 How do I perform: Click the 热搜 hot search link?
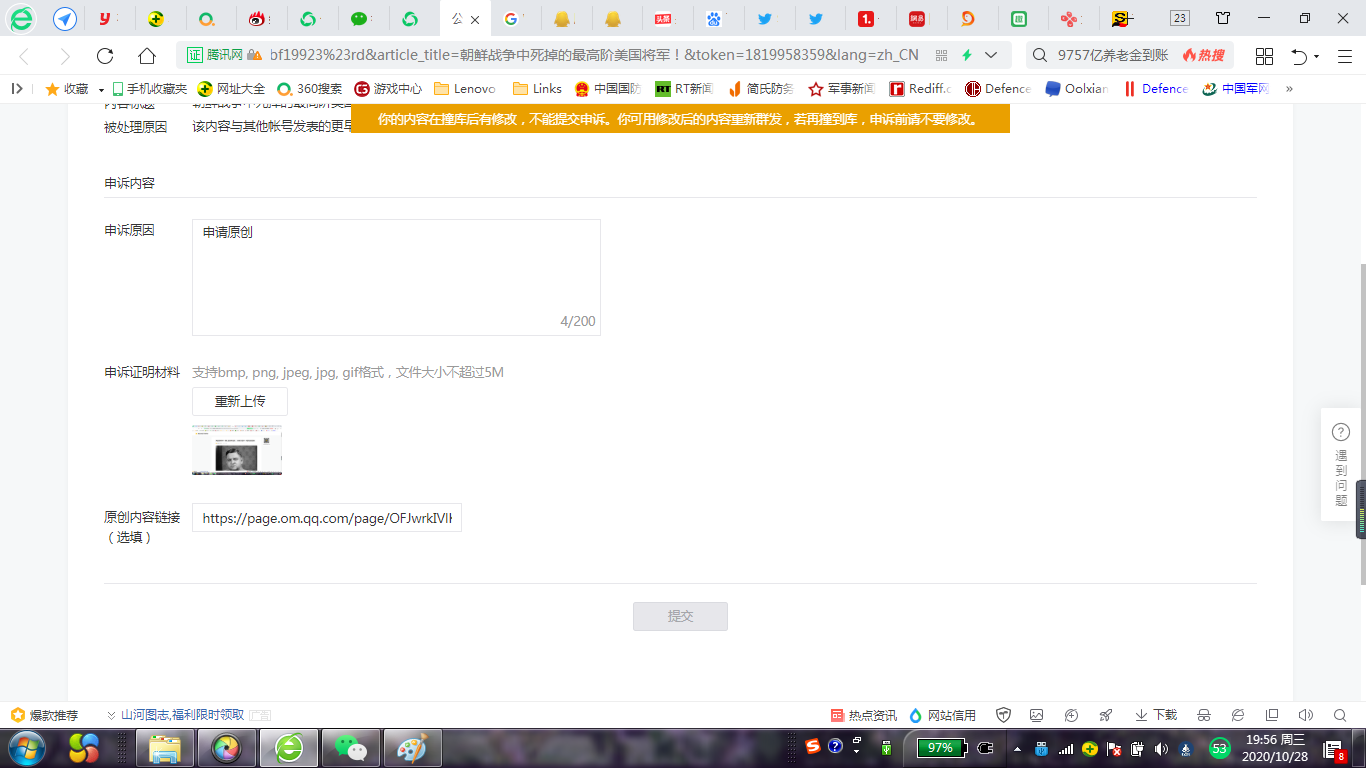click(x=1204, y=56)
